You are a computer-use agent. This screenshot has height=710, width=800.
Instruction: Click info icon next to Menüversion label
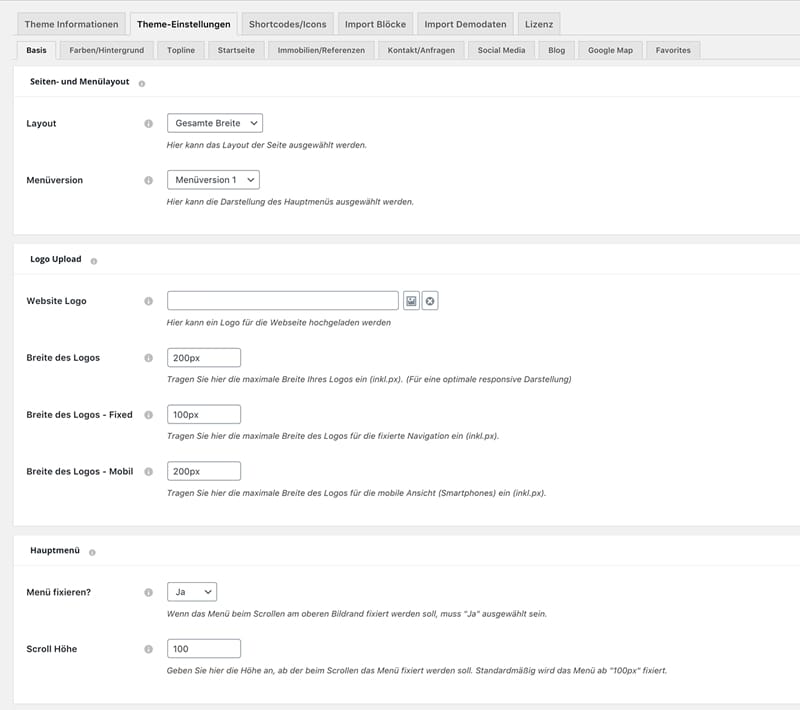[x=148, y=181]
